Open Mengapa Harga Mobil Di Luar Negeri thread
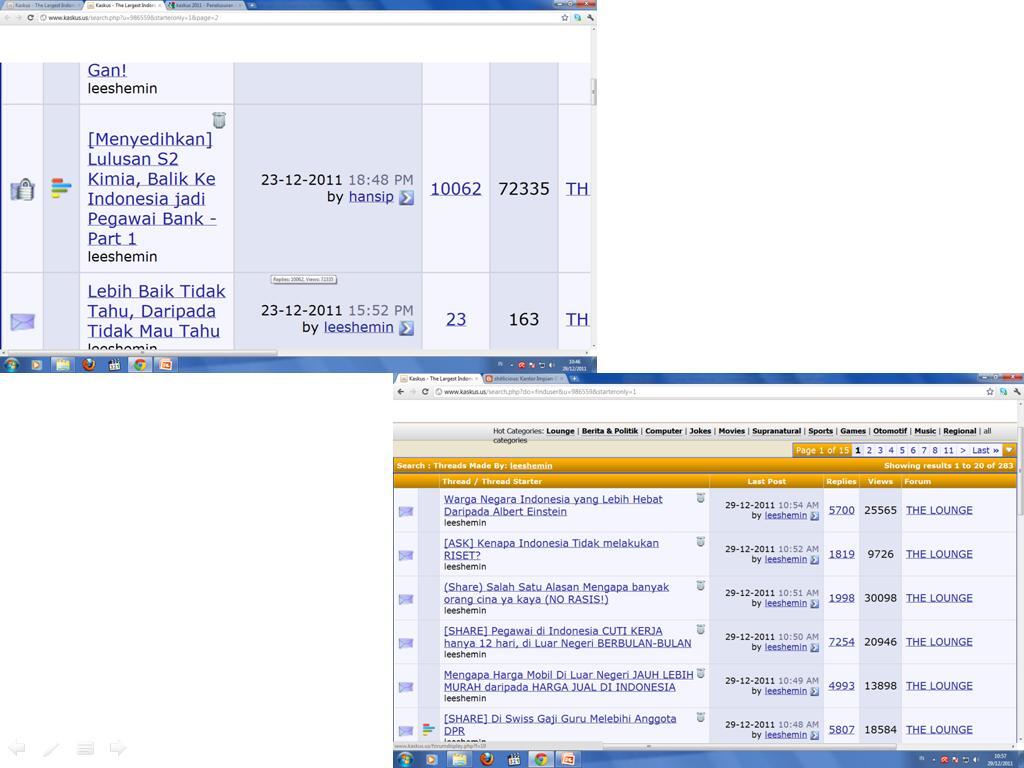Viewport: 1024px width, 768px height. (568, 680)
